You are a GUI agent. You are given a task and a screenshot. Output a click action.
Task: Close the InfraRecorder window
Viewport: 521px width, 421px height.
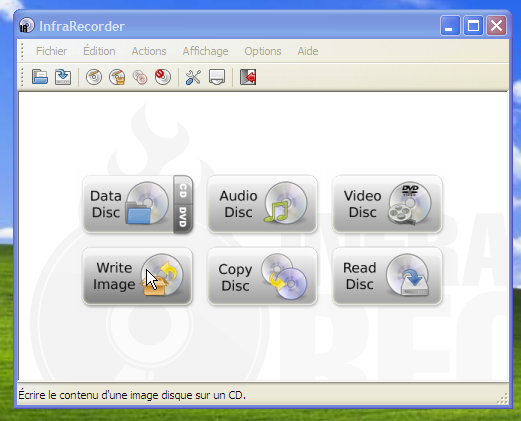pos(496,25)
